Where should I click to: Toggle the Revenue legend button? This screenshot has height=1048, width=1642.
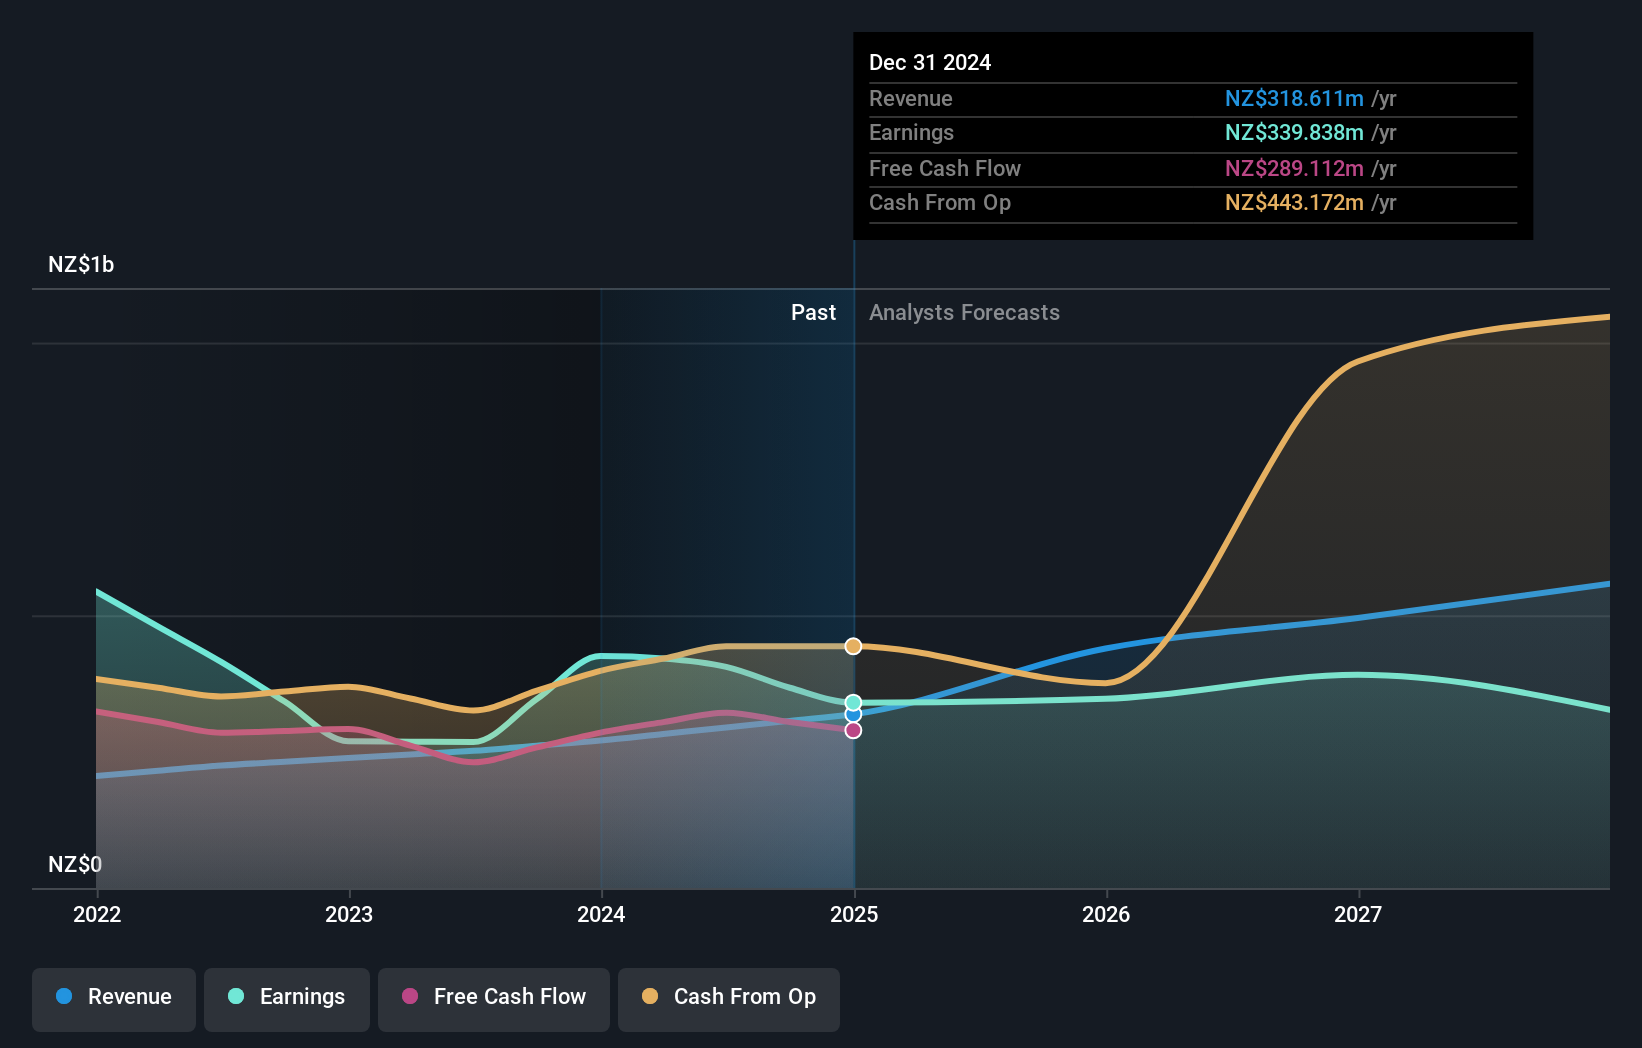click(x=114, y=999)
